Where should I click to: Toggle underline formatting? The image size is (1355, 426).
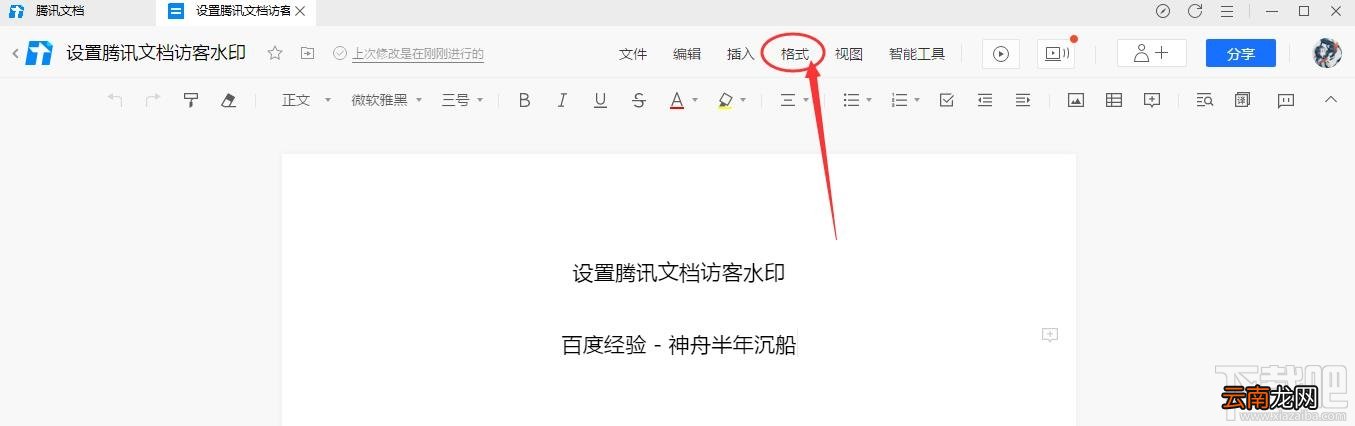click(600, 100)
